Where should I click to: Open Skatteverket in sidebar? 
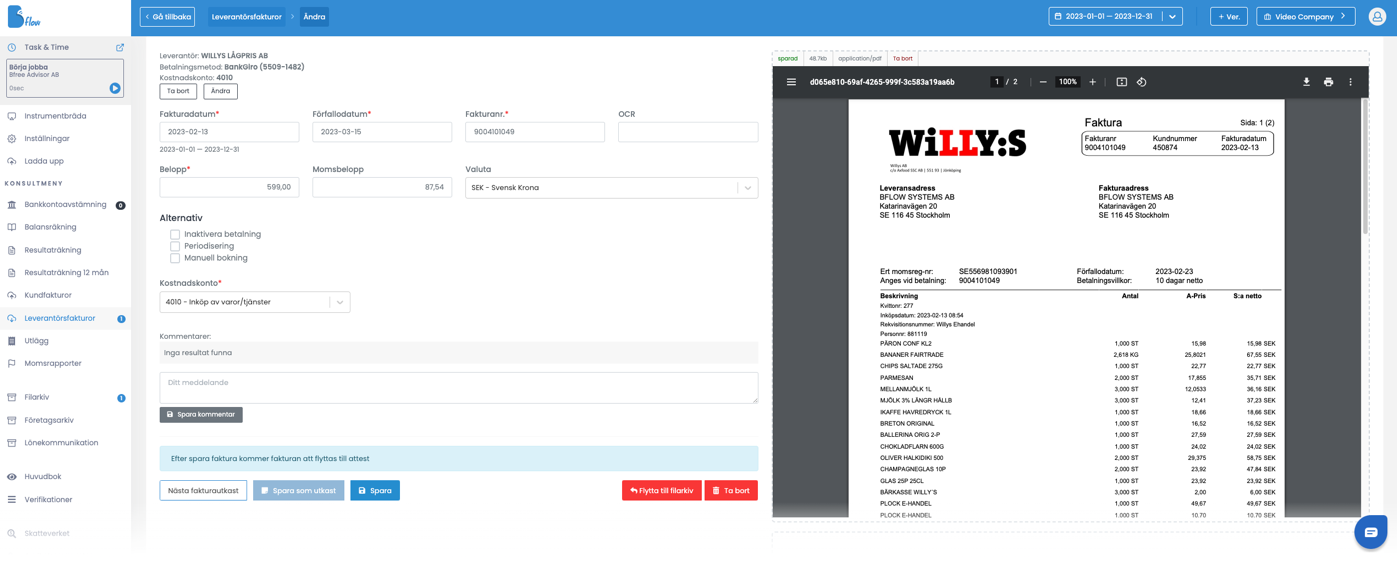coord(47,533)
